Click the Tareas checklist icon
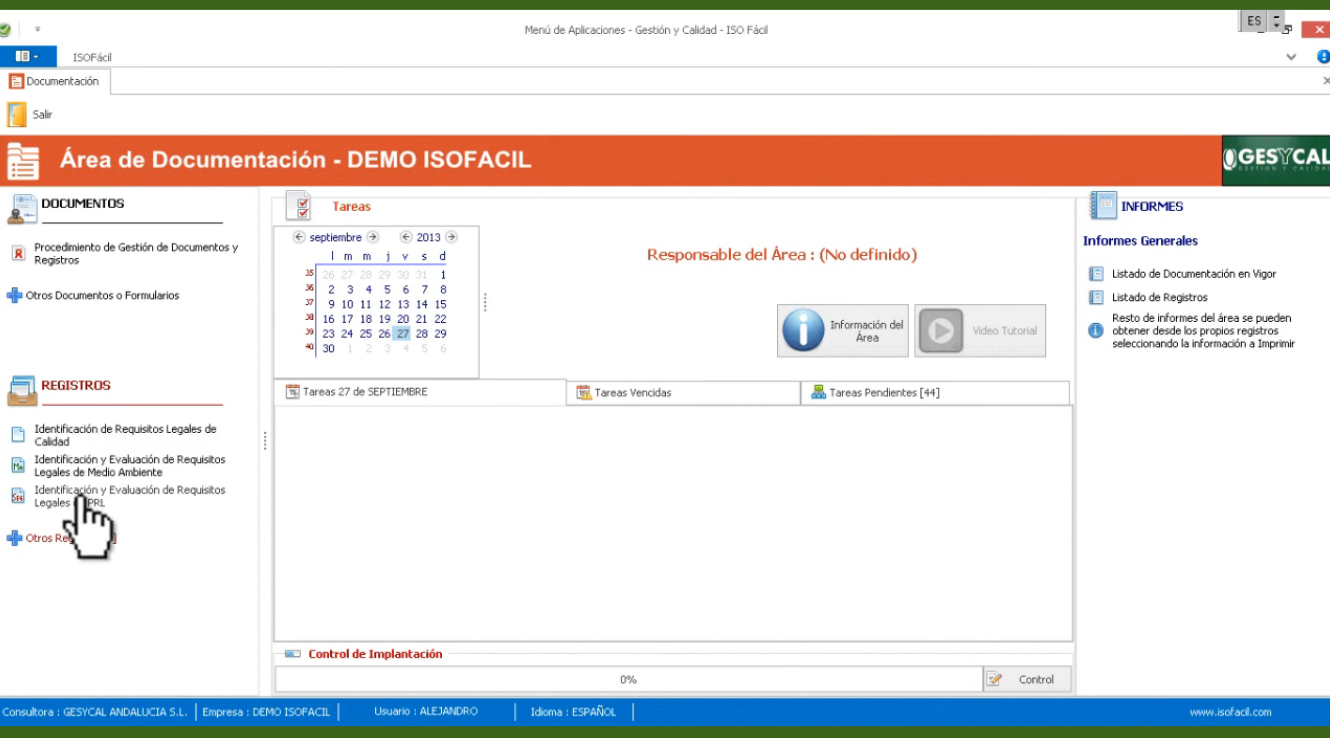The height and width of the screenshot is (738, 1330). pos(300,206)
